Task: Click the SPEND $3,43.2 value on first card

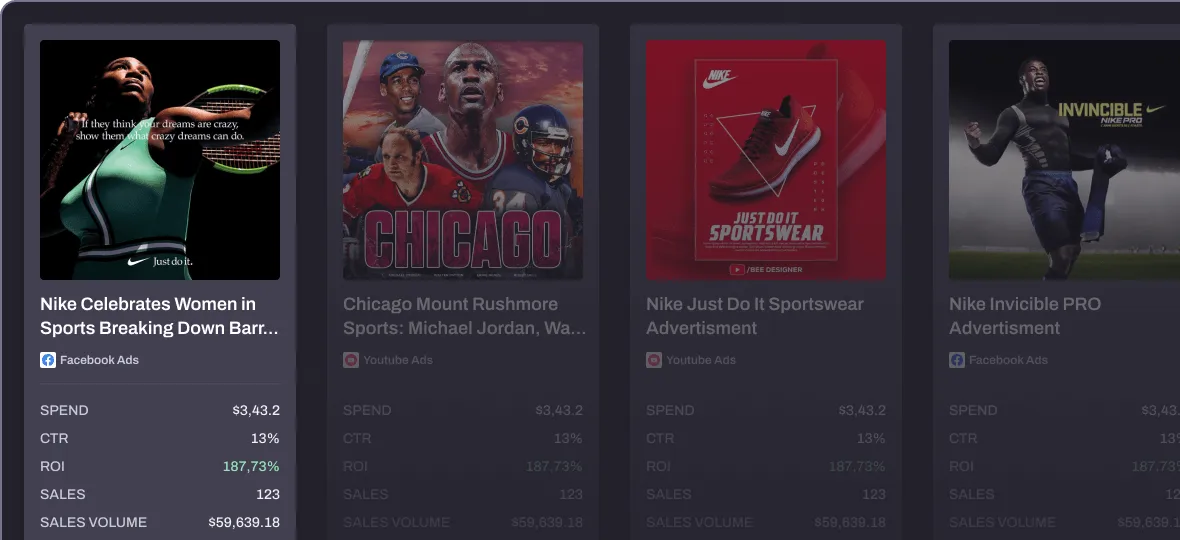Action: [x=256, y=411]
